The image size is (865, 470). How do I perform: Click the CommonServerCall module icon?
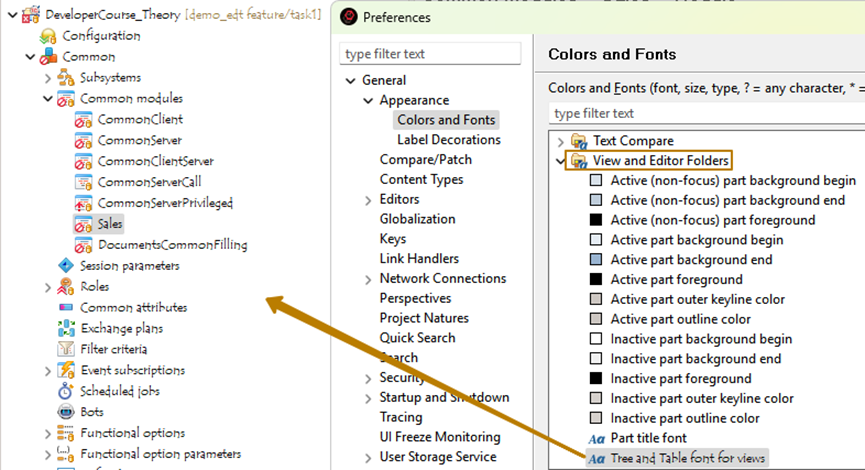(x=84, y=182)
